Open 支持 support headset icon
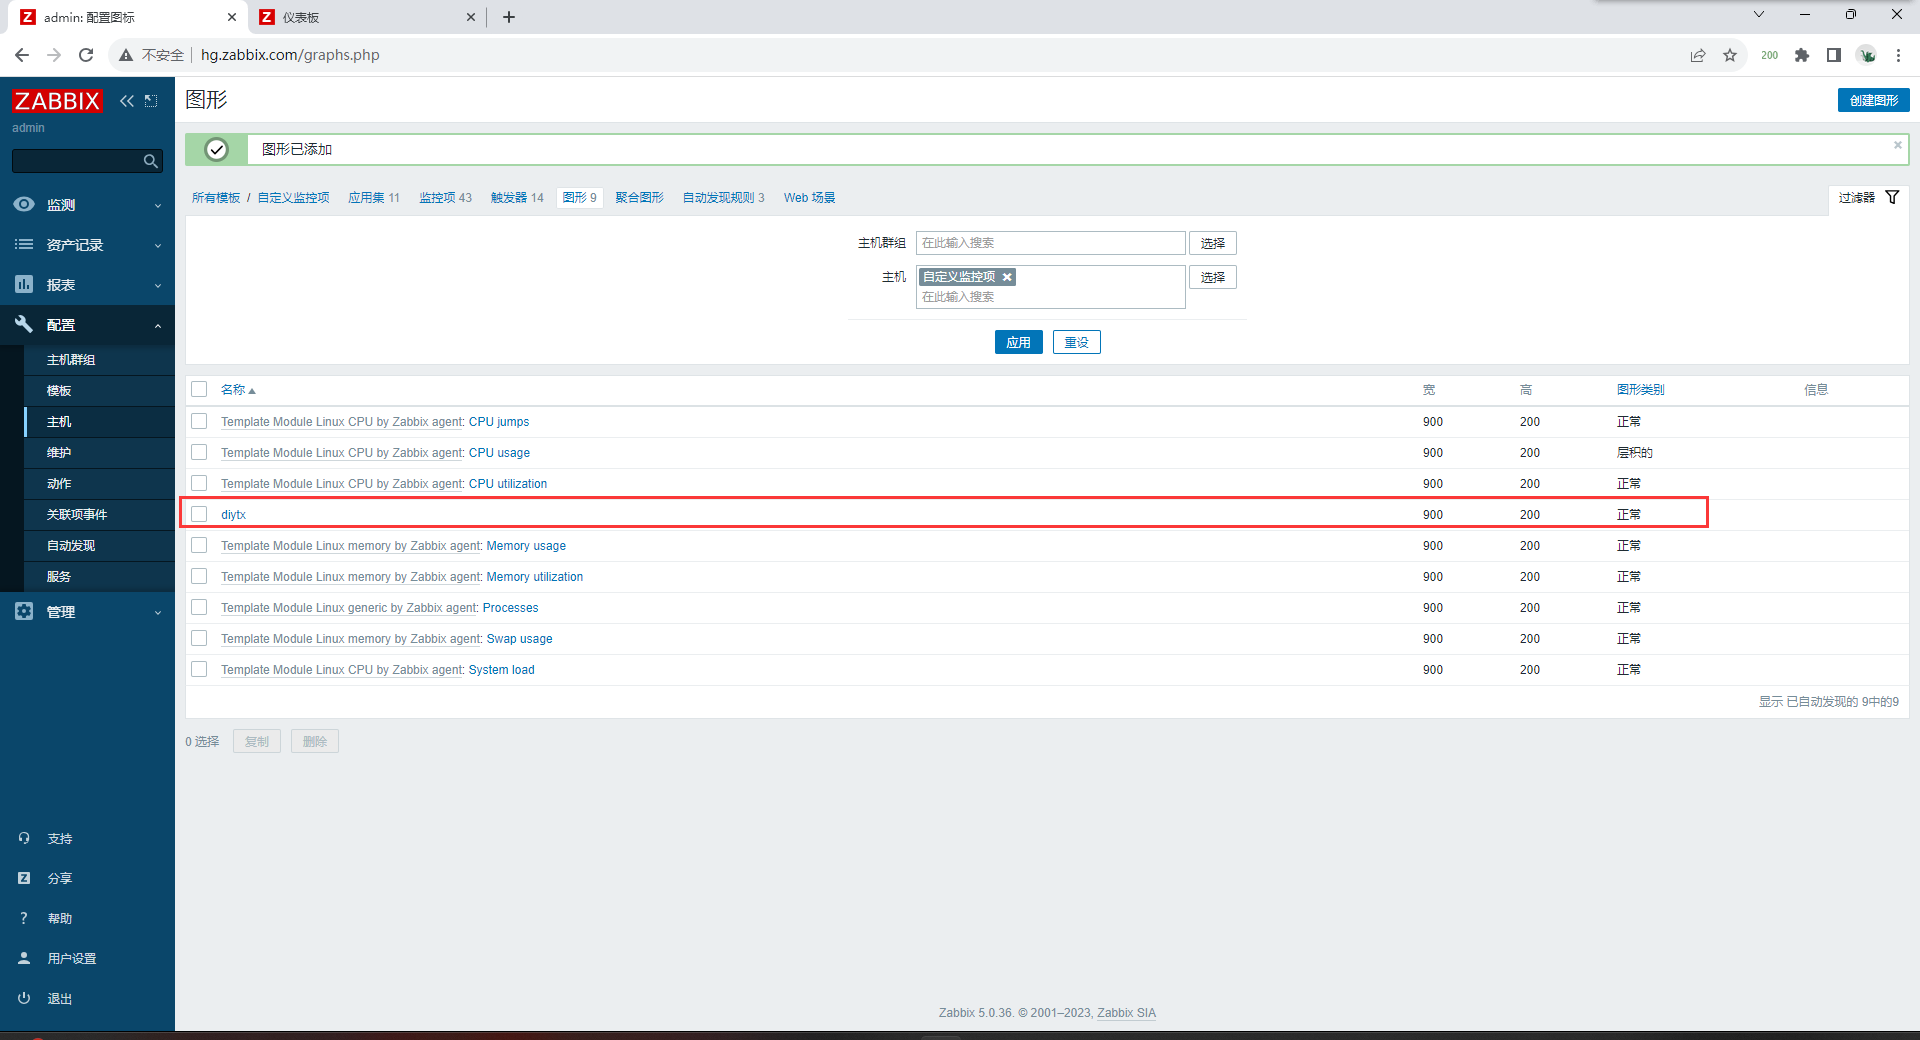 tap(24, 838)
